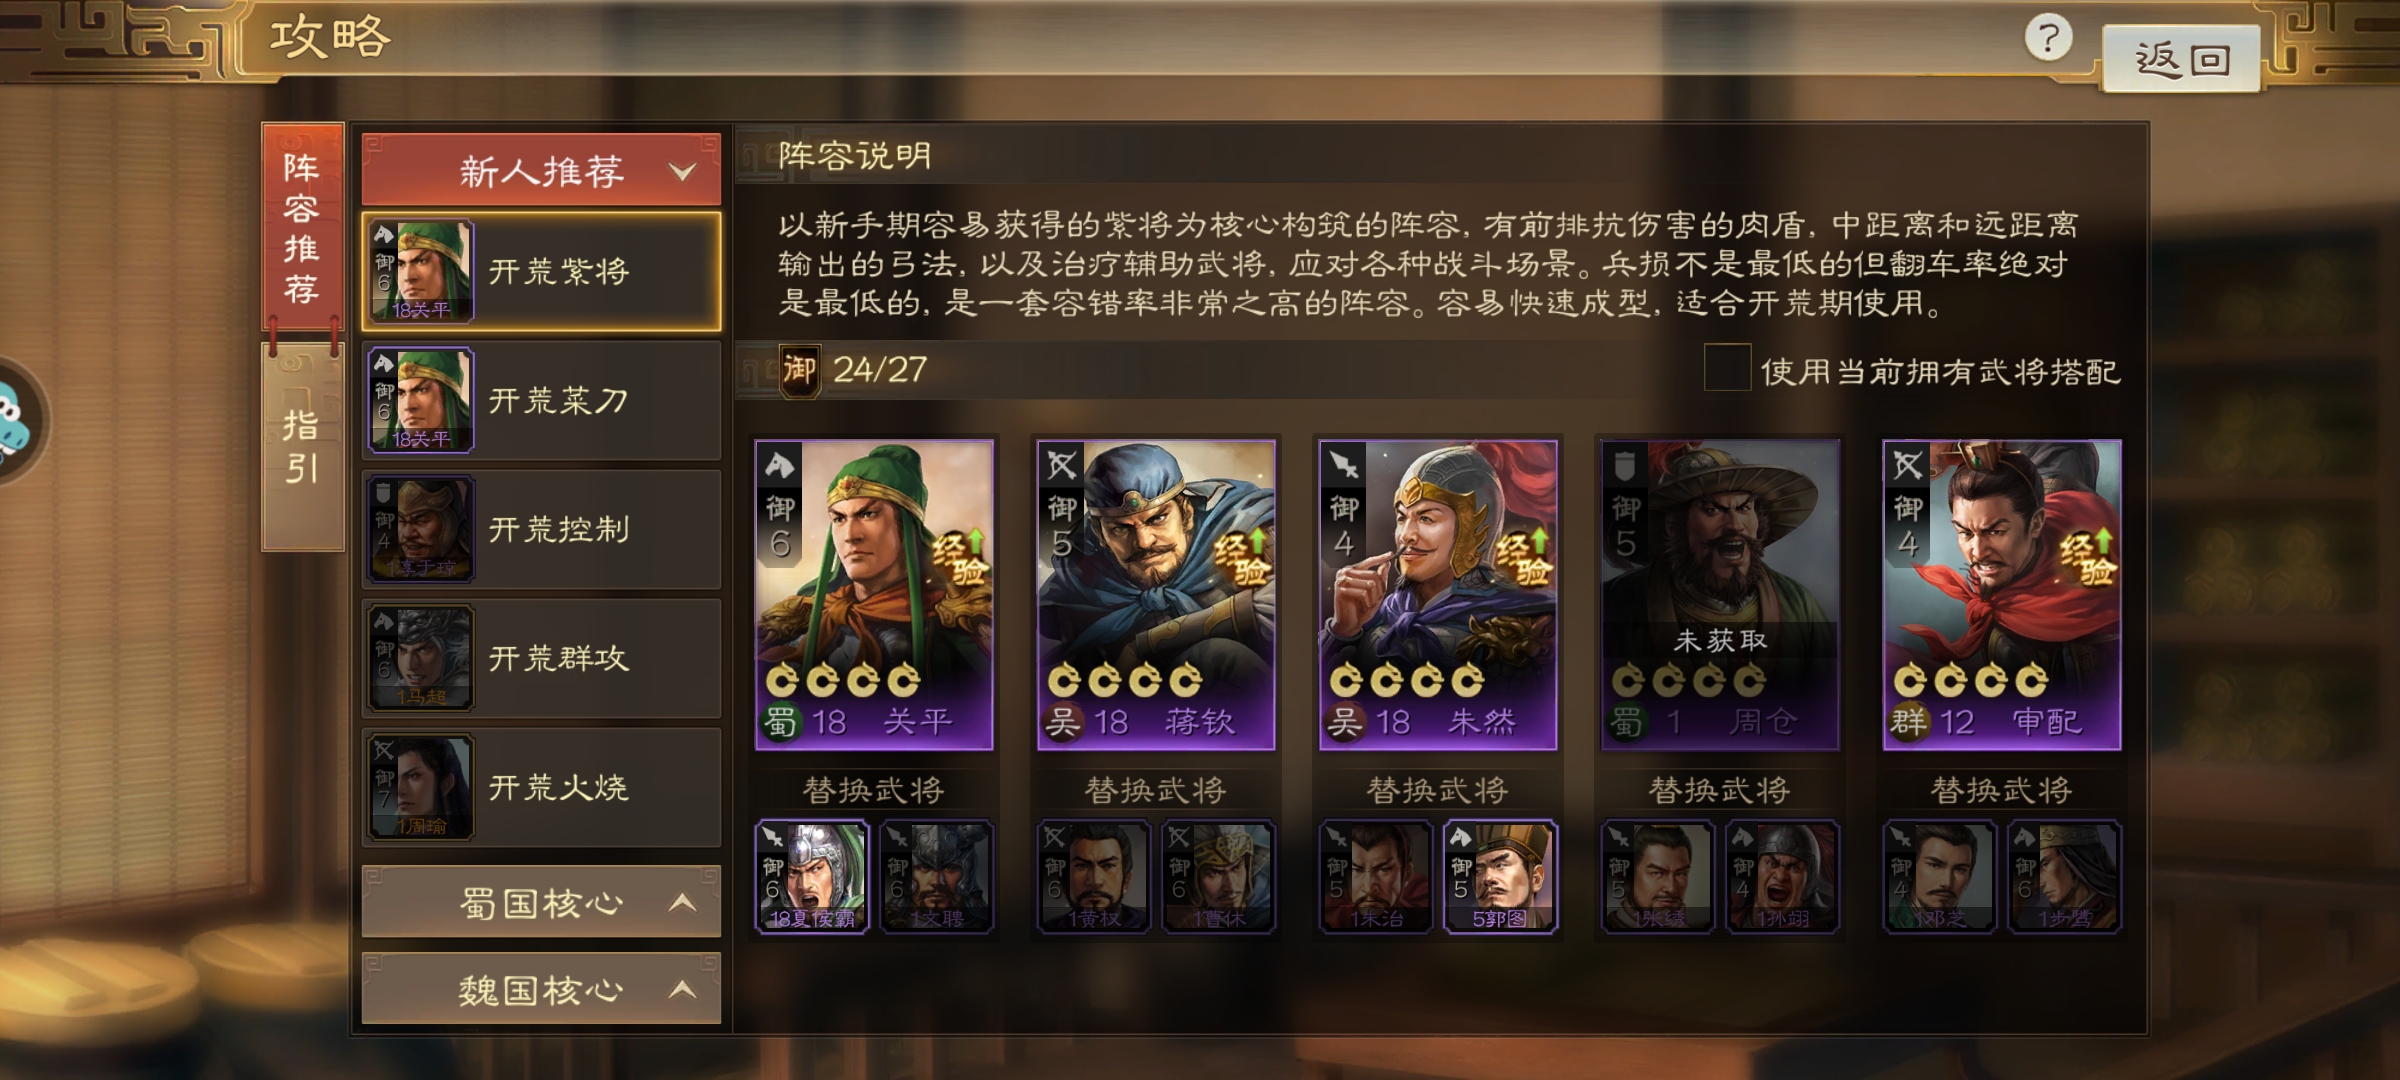Tap the blue mascot icon on left edge
The width and height of the screenshot is (2400, 1080).
point(16,422)
